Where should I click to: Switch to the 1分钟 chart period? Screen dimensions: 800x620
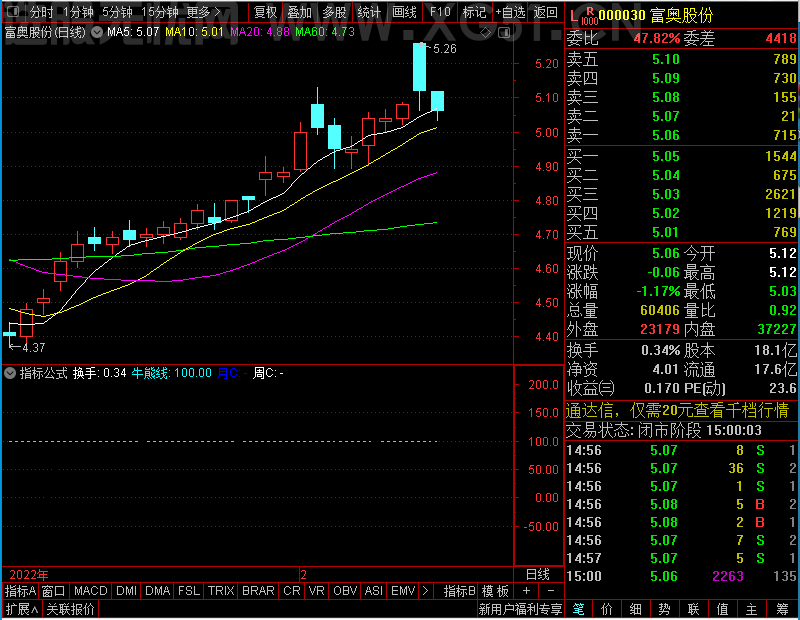coord(79,12)
